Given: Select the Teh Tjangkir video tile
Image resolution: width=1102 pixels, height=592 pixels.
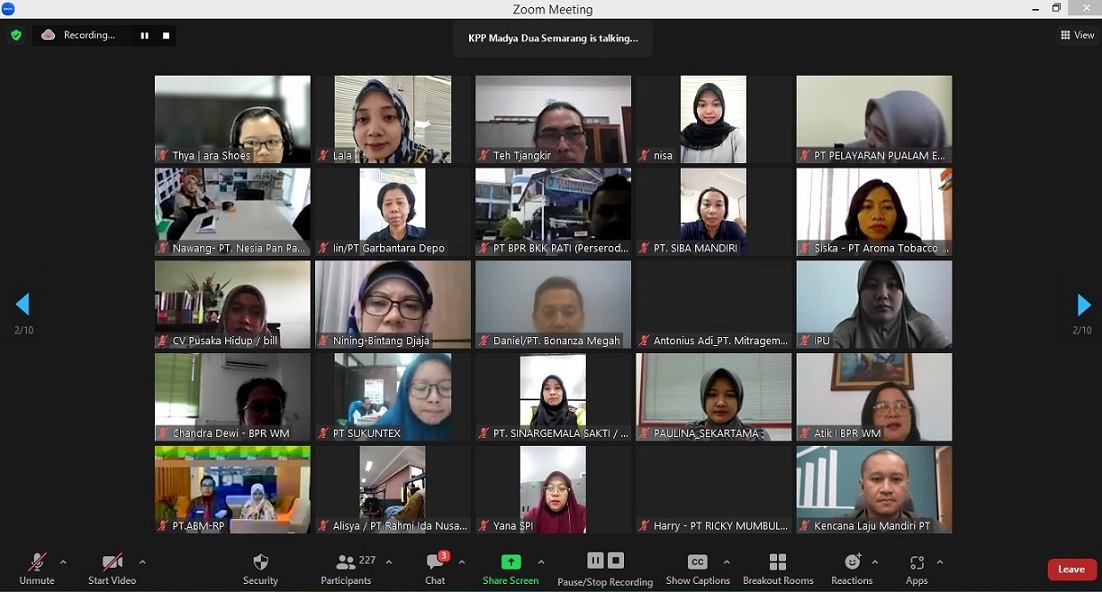Looking at the screenshot, I should point(553,119).
